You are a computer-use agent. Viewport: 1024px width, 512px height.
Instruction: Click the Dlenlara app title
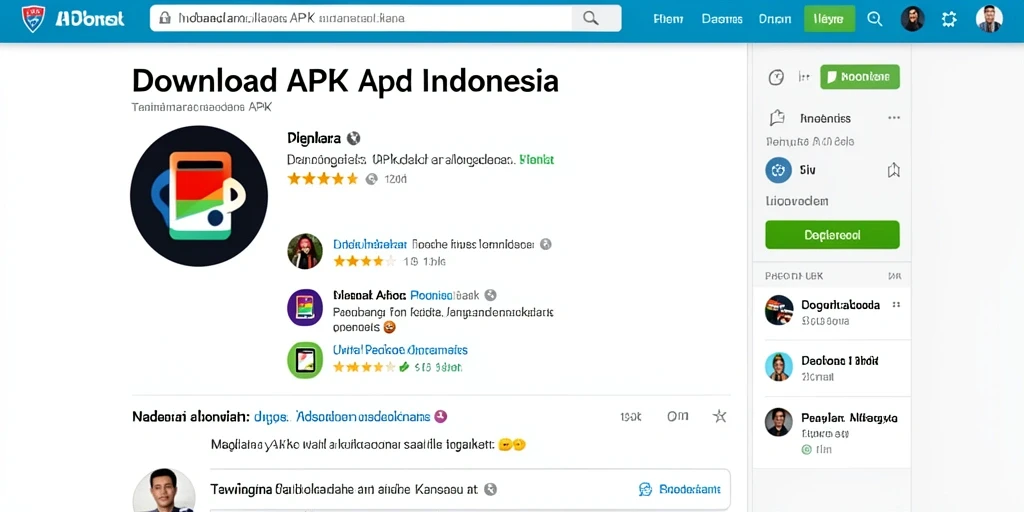314,138
